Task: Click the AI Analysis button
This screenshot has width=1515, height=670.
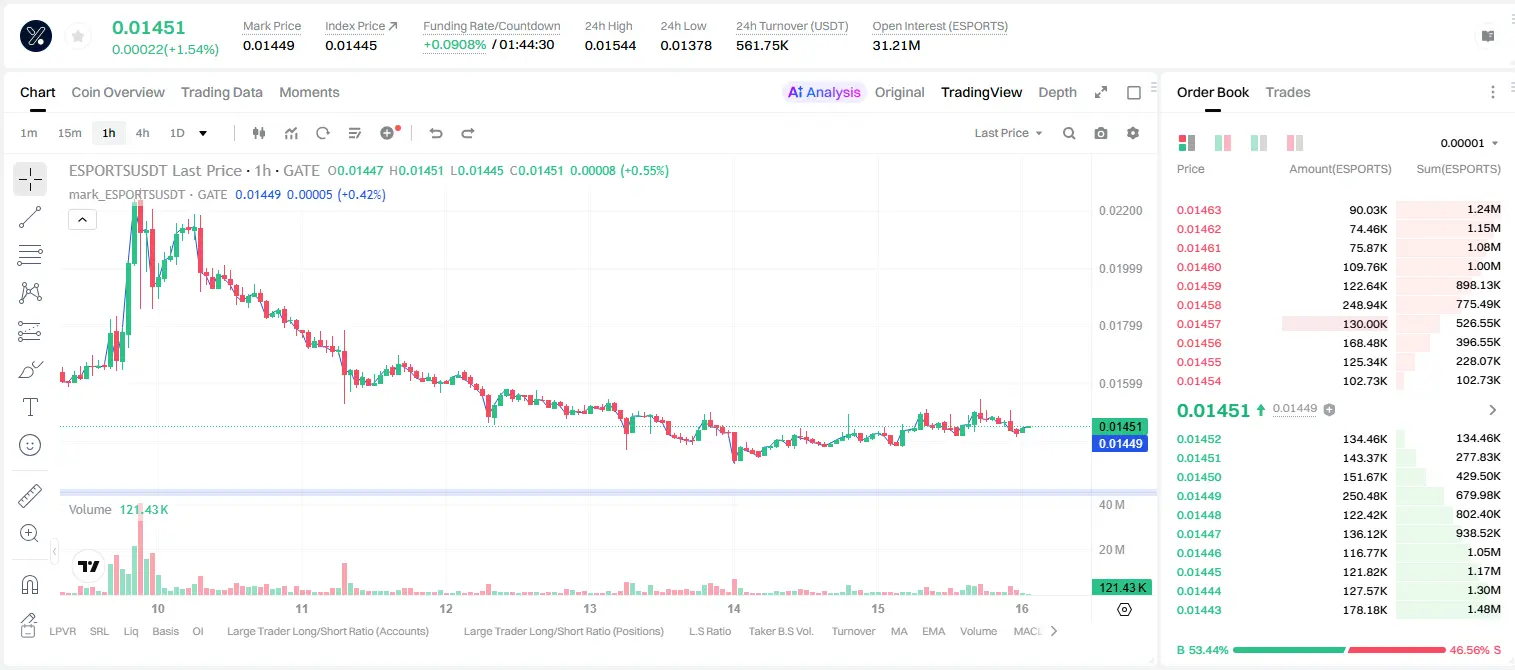Action: (823, 92)
